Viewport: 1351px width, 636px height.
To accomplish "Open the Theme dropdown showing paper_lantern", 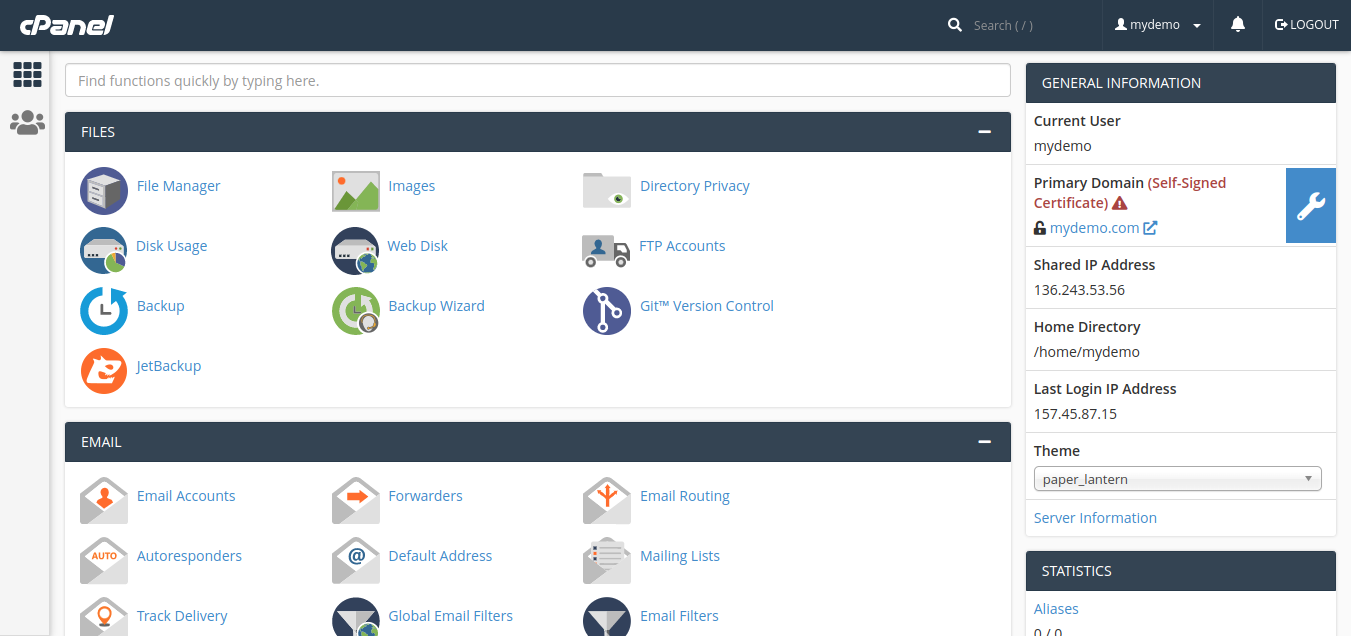I will tap(1177, 478).
